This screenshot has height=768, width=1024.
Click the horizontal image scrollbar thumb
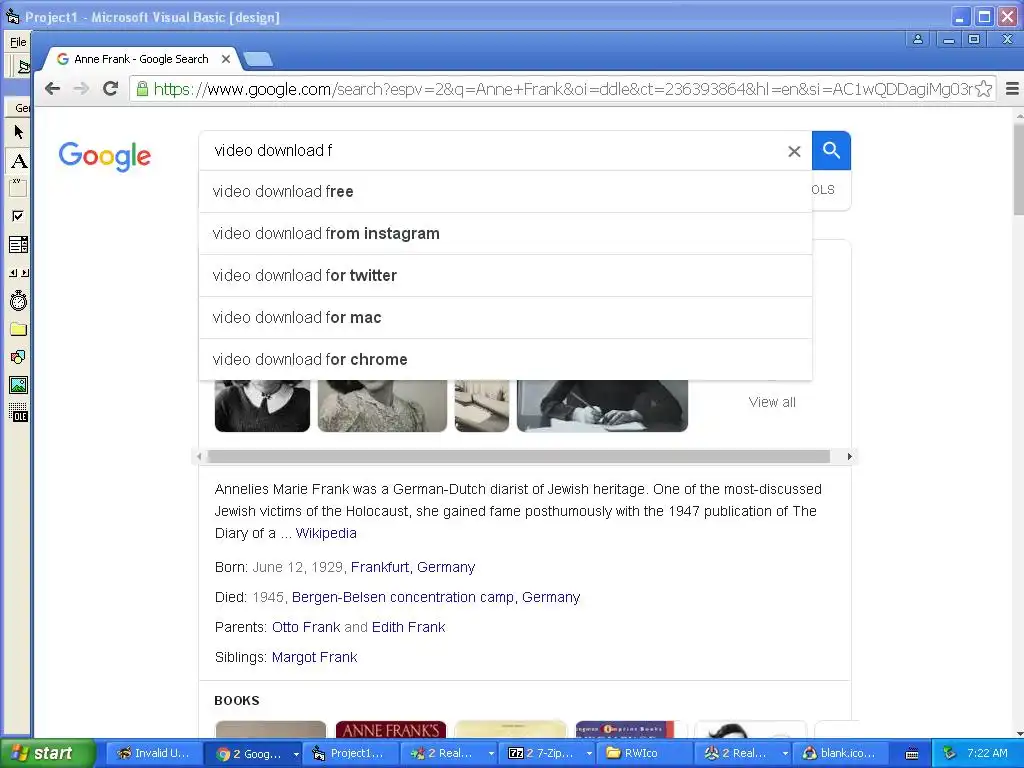[x=519, y=456]
